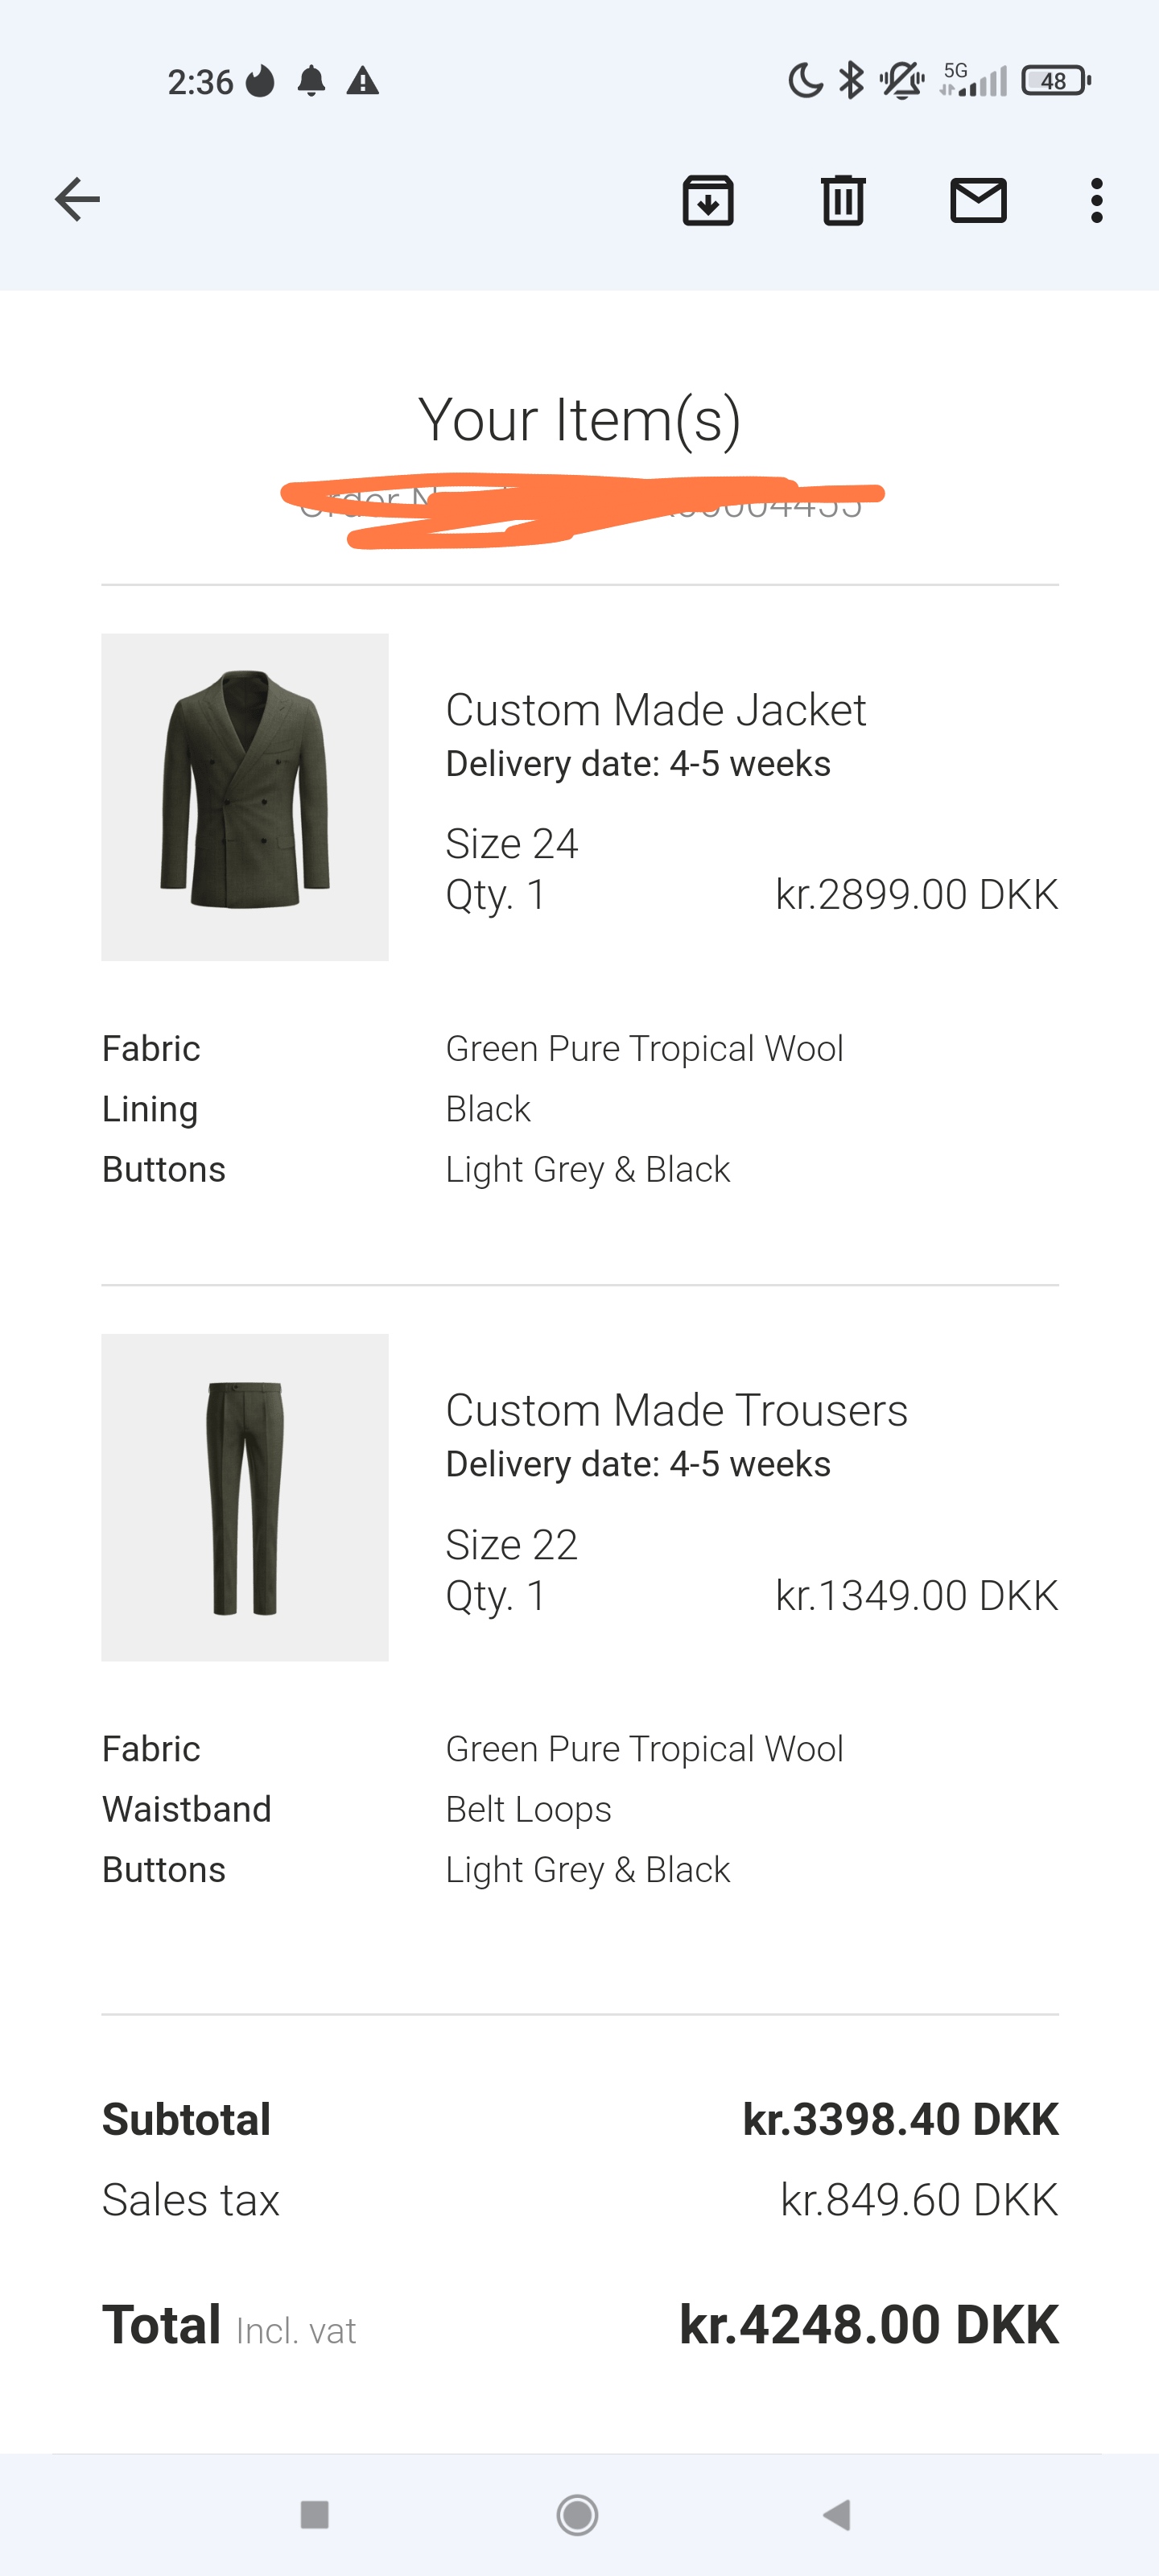Mark email as unread via envelope icon
Viewport: 1159px width, 2576px height.
point(978,200)
